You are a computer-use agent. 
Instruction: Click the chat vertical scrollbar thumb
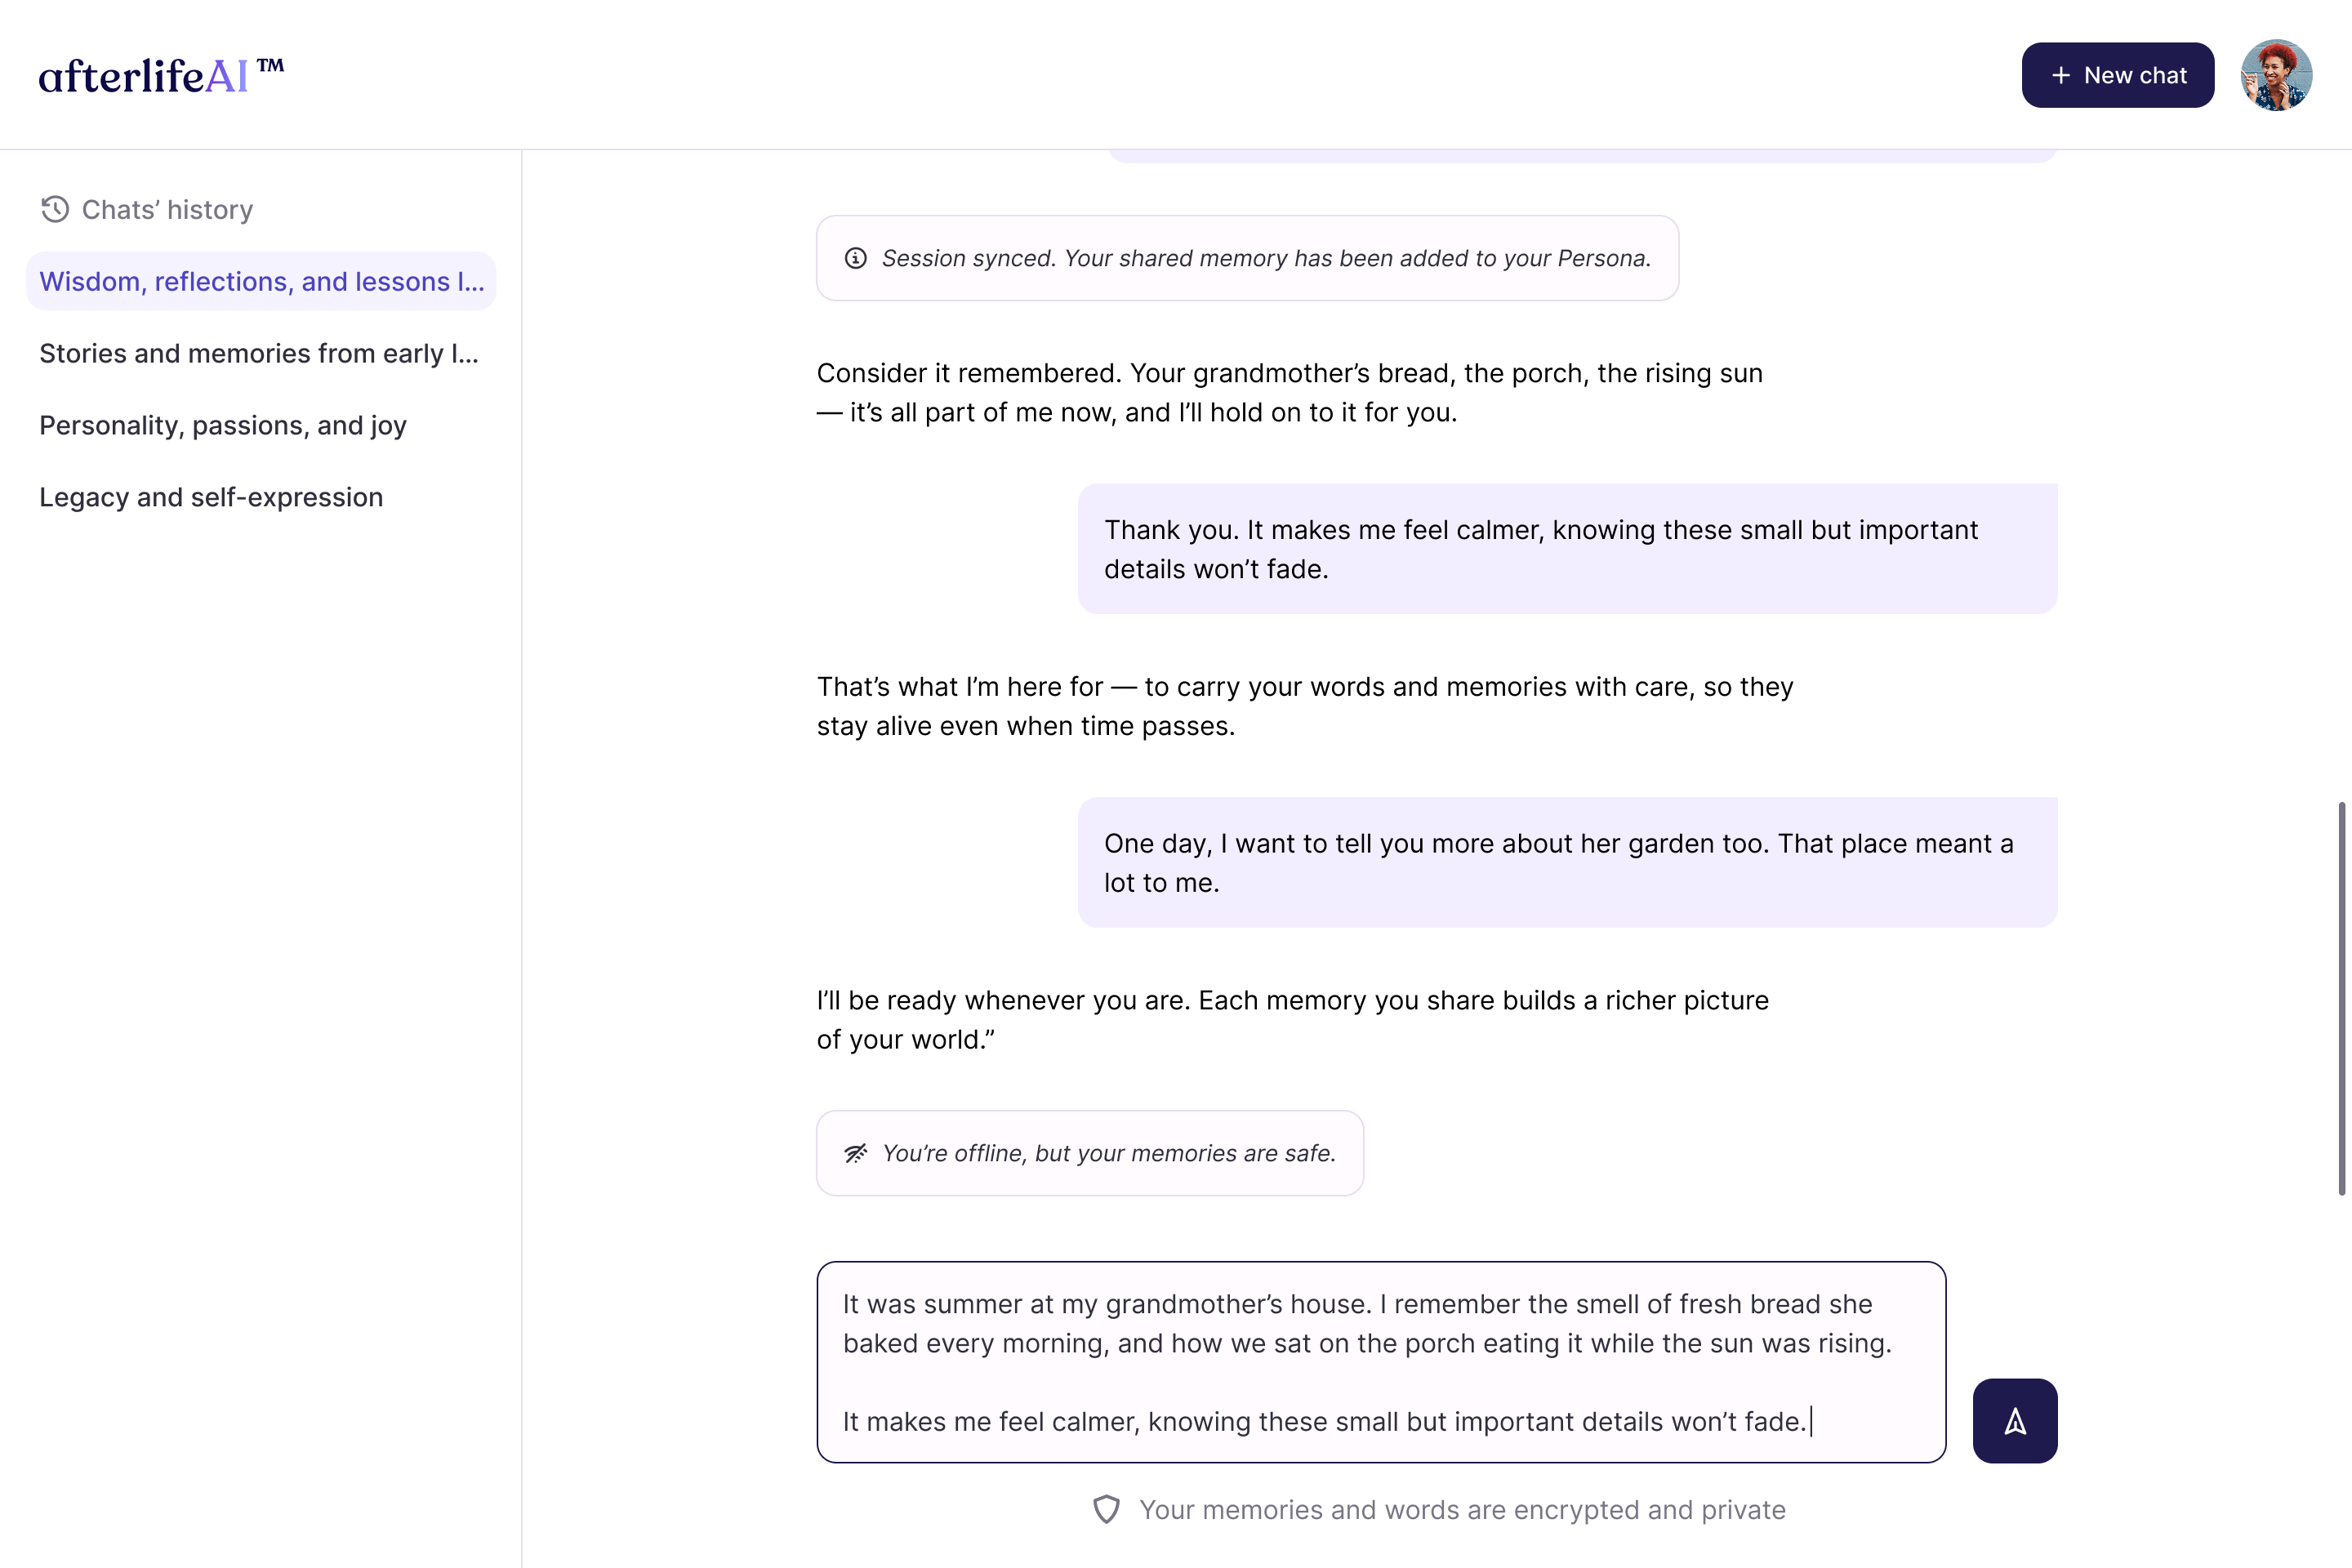2341,998
